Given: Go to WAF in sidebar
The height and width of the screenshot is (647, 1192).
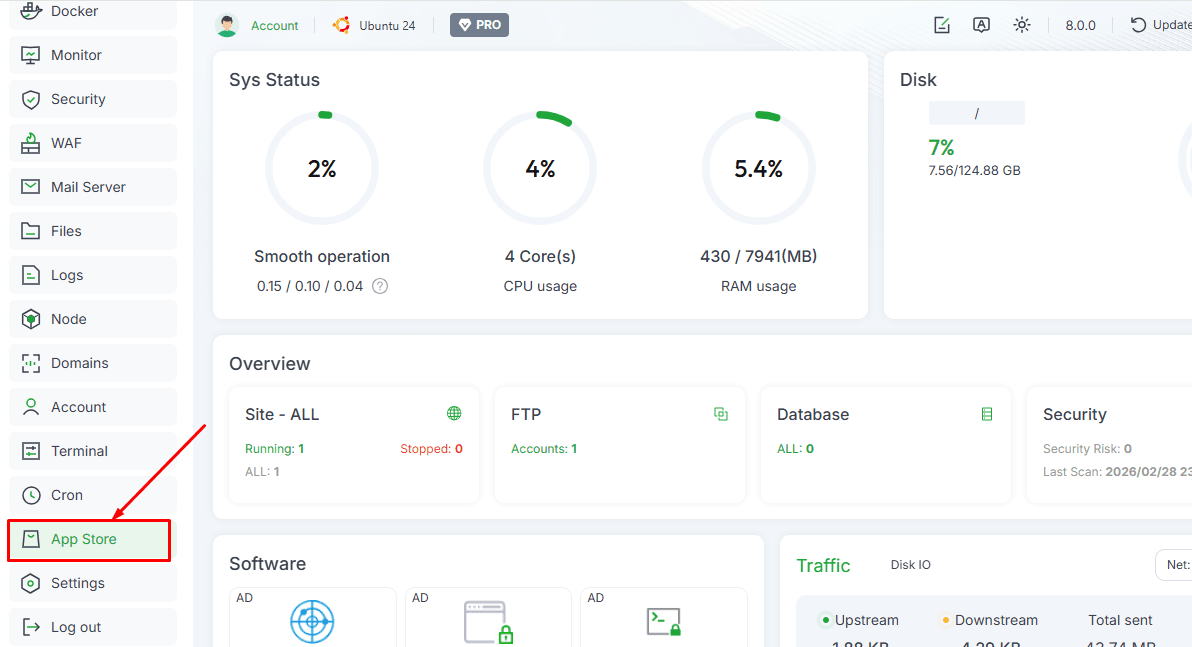Looking at the screenshot, I should point(66,143).
